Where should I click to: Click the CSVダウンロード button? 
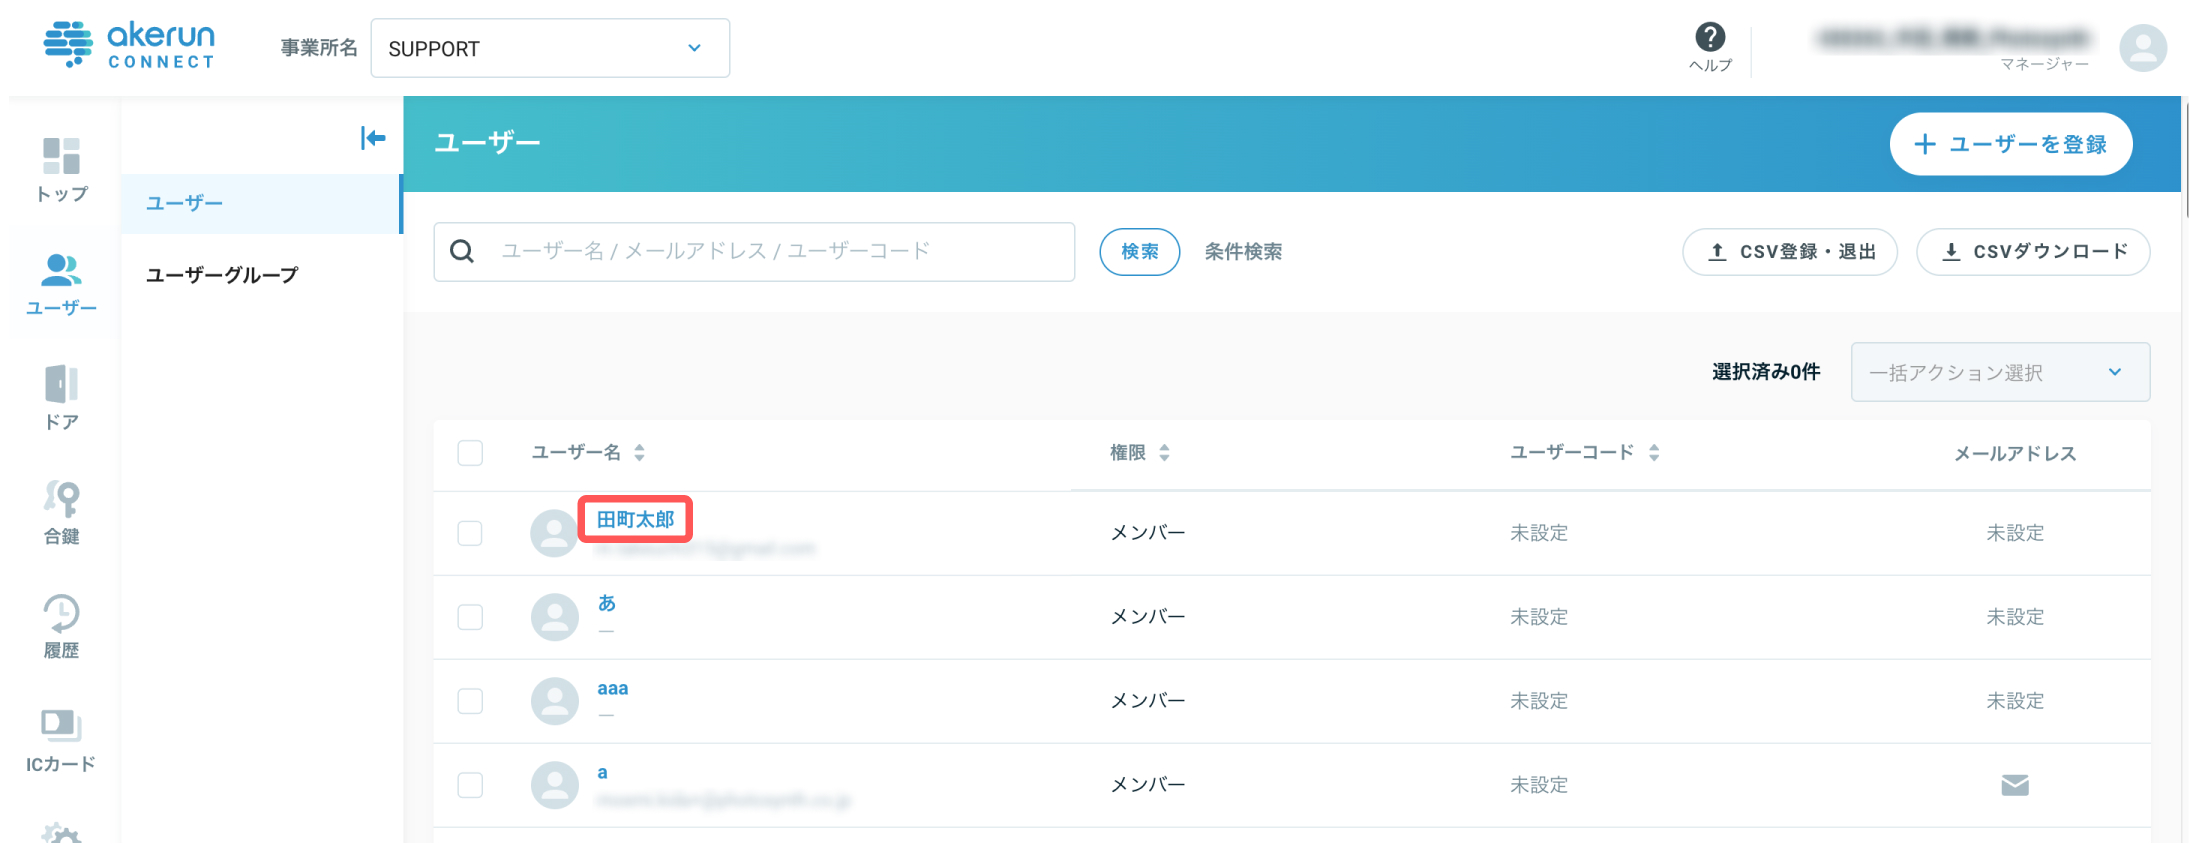2033,252
